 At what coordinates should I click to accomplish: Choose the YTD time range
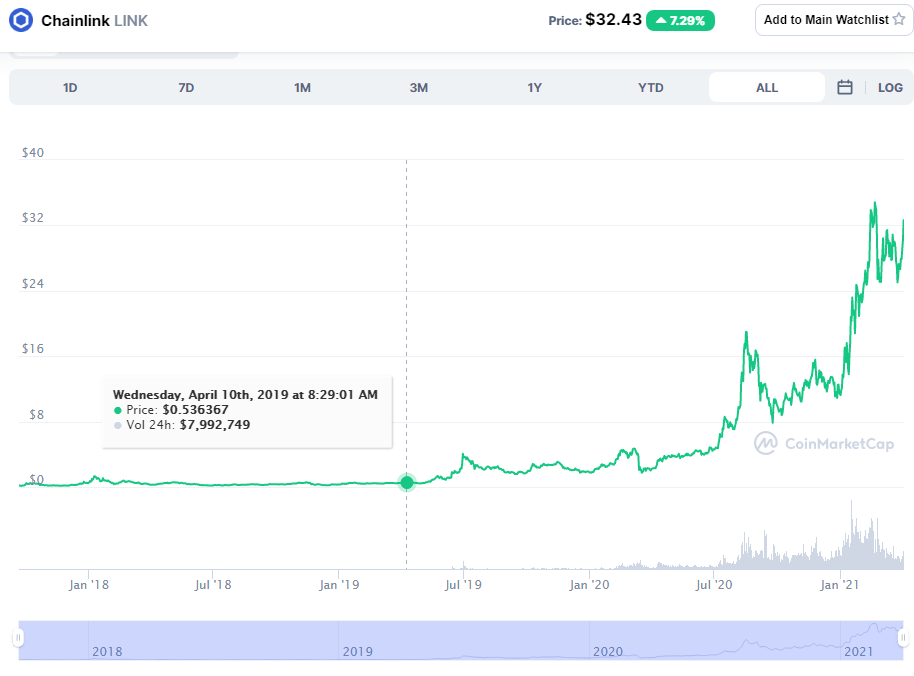pos(651,87)
